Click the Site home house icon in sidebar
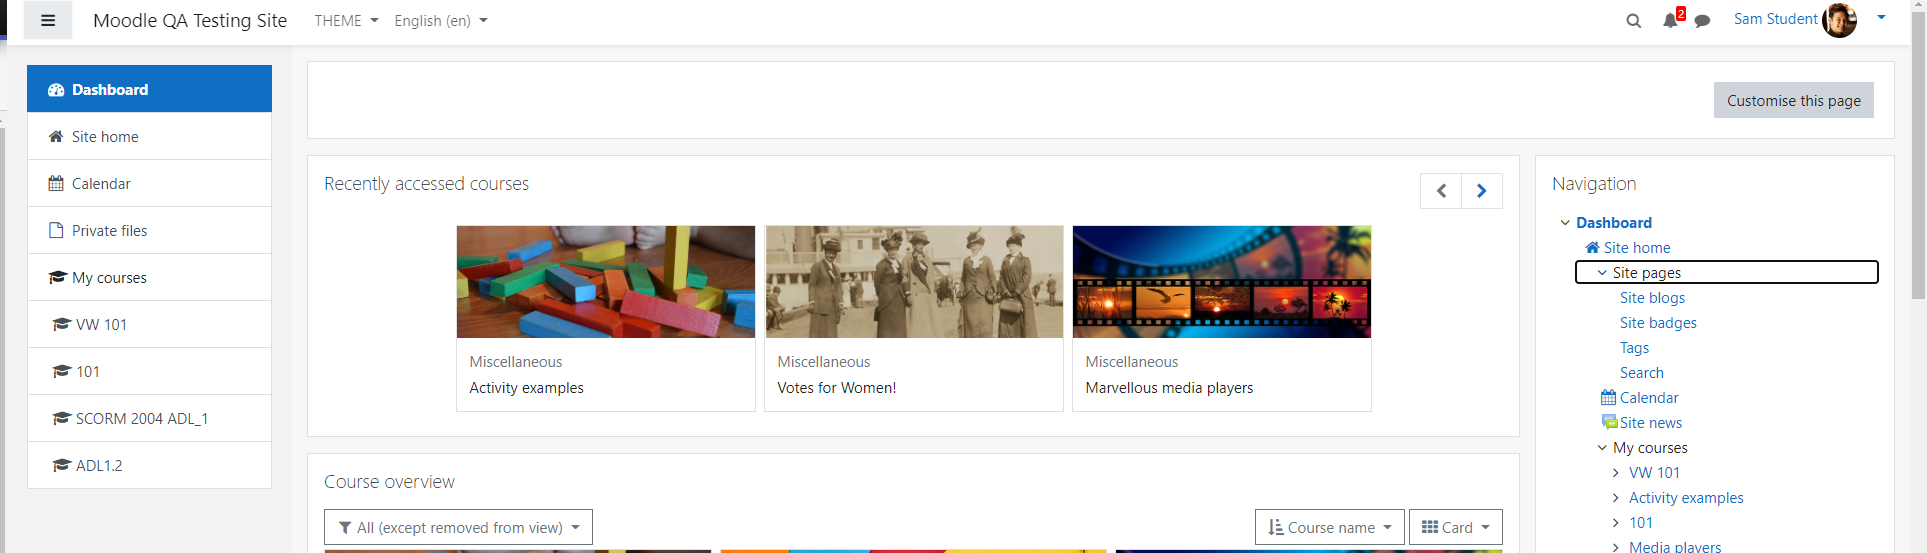The image size is (1927, 553). (56, 137)
